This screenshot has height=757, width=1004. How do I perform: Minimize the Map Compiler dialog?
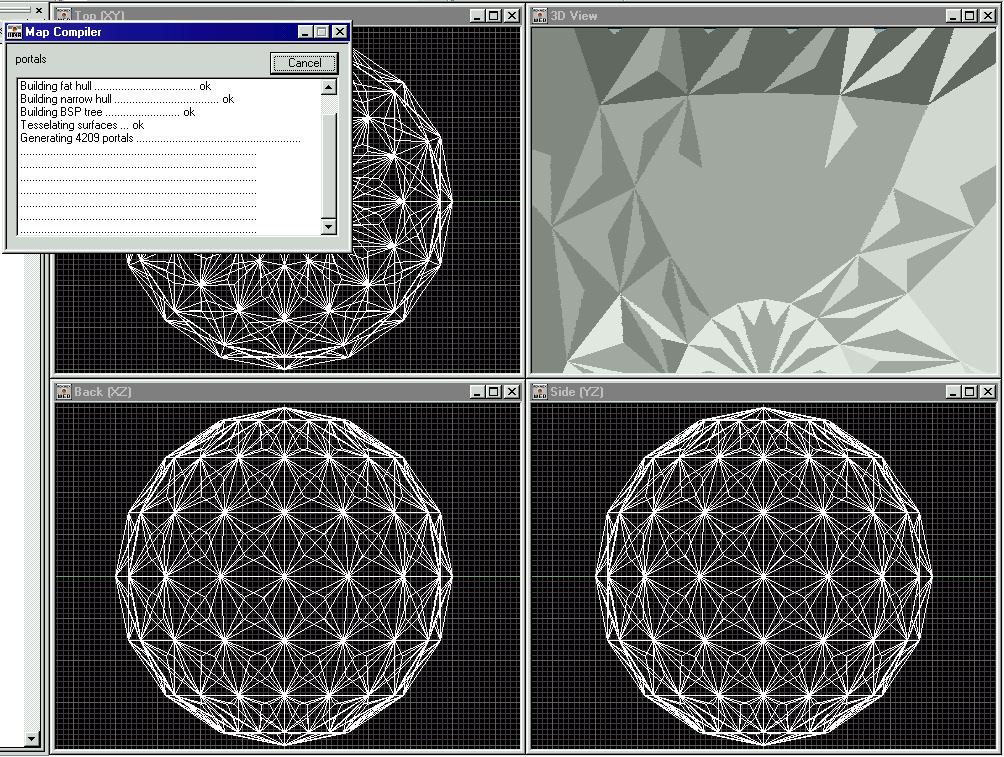pyautogui.click(x=305, y=32)
